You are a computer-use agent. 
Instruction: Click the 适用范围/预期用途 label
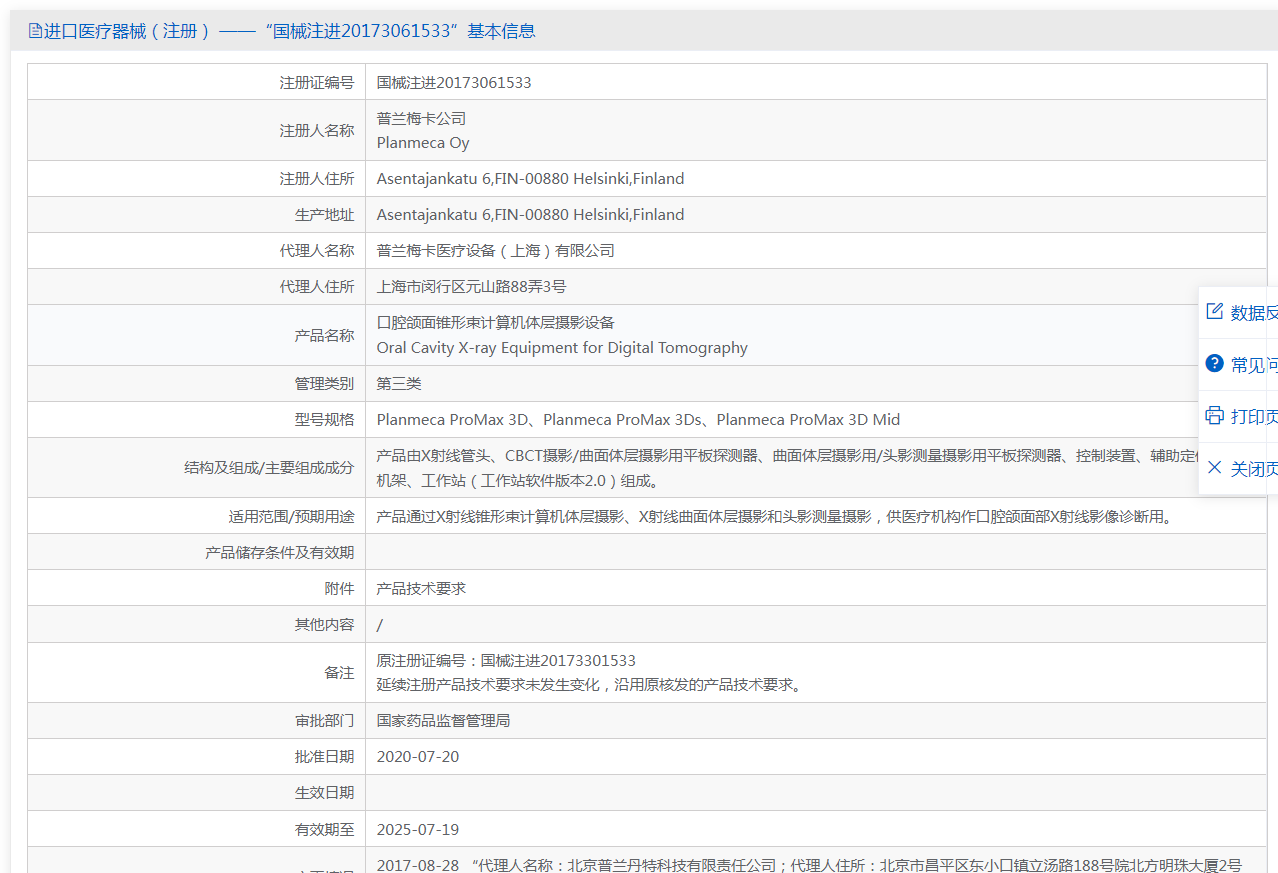click(291, 518)
